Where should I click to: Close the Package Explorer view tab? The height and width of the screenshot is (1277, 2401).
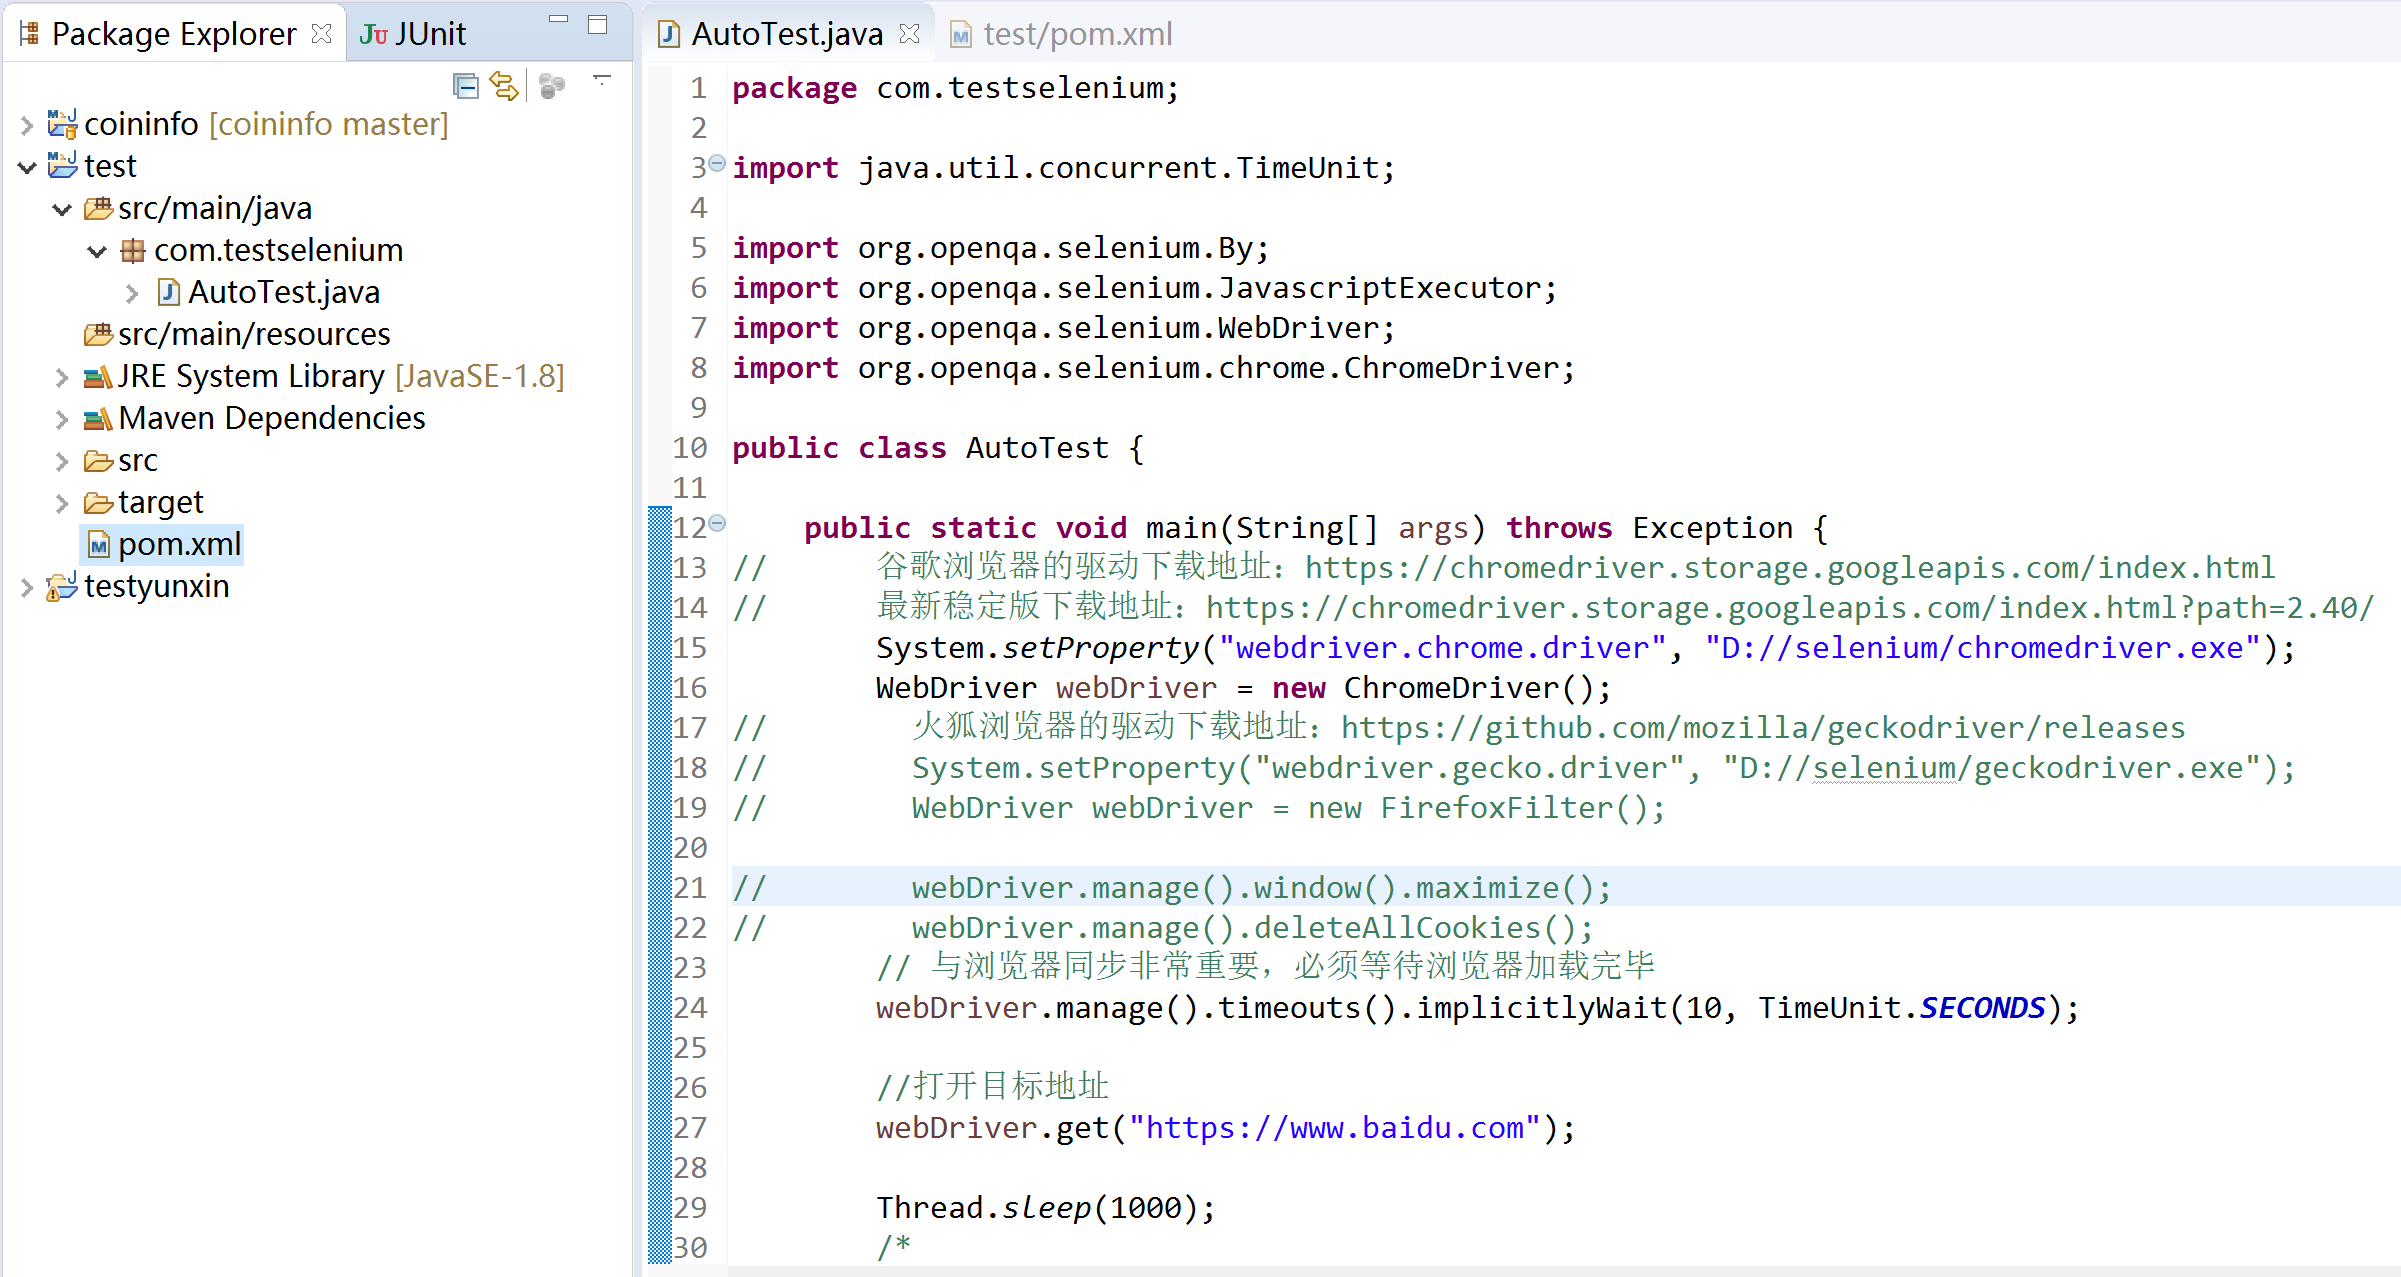(321, 34)
